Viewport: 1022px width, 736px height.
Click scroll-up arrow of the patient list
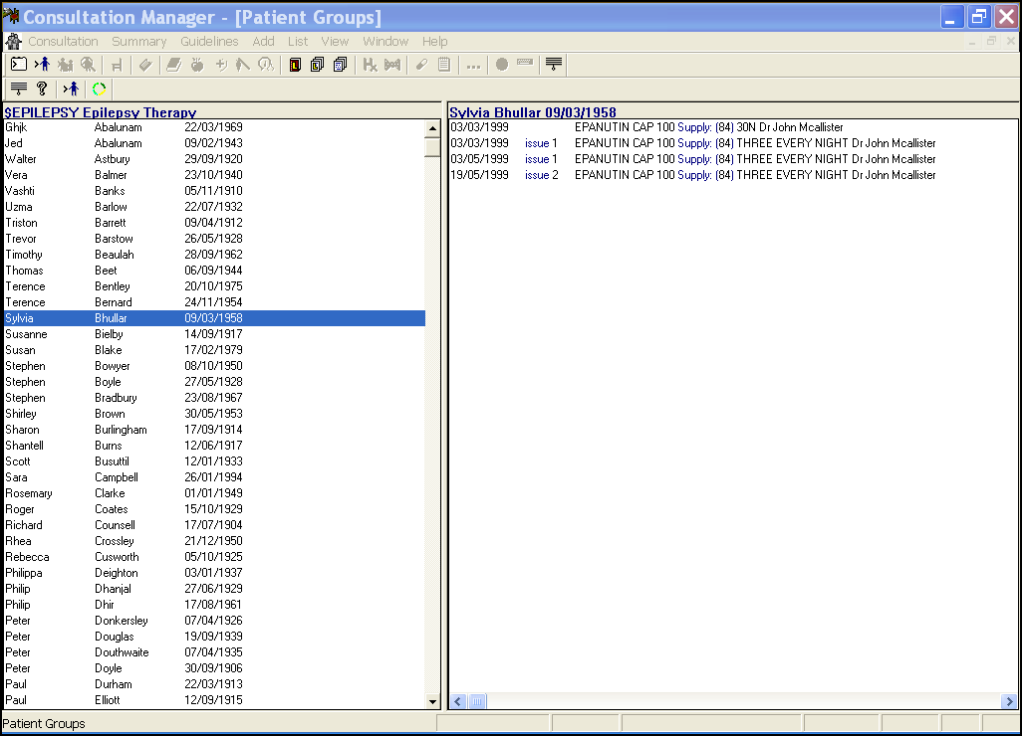[433, 128]
